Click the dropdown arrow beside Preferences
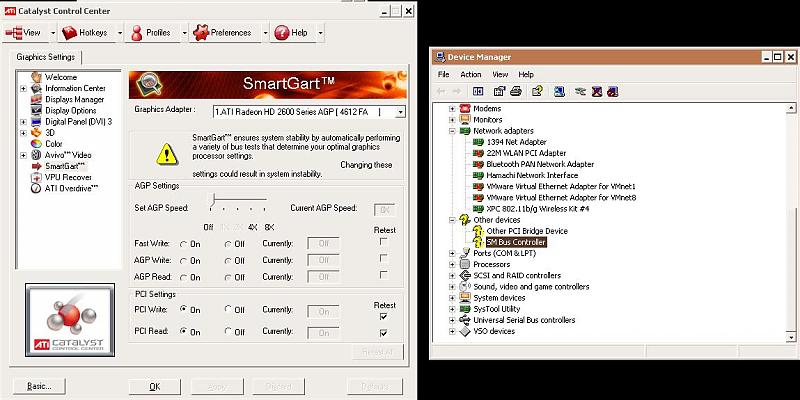 pos(265,33)
